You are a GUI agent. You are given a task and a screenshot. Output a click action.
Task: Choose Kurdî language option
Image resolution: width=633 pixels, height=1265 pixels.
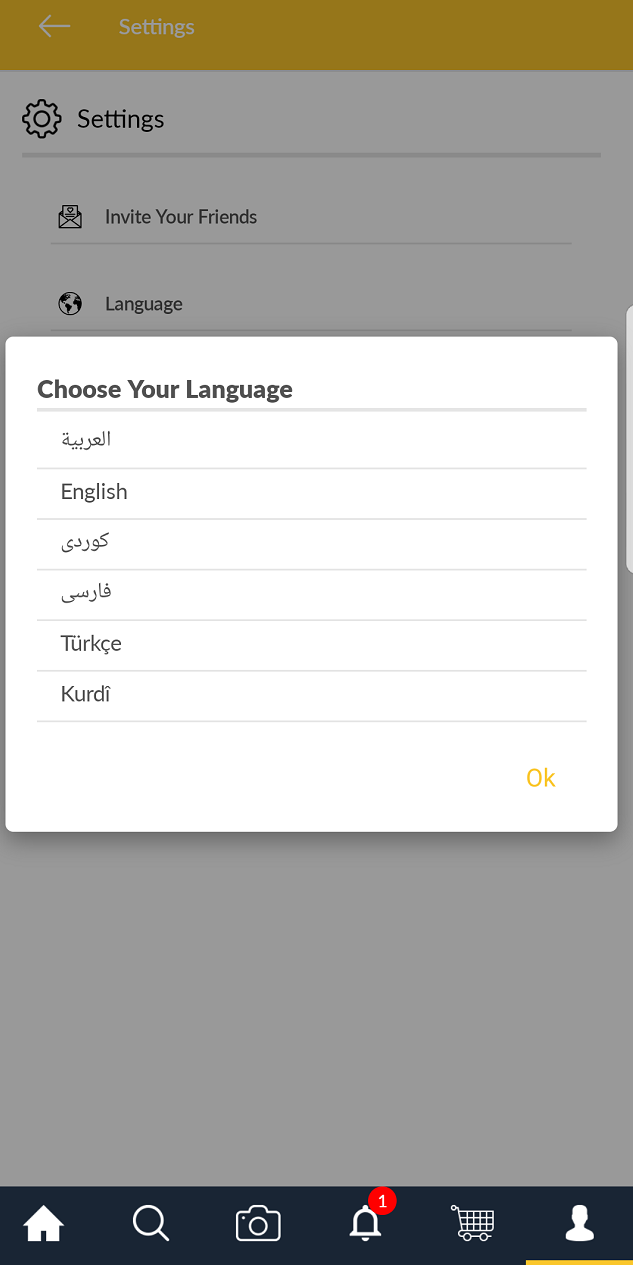tap(86, 694)
